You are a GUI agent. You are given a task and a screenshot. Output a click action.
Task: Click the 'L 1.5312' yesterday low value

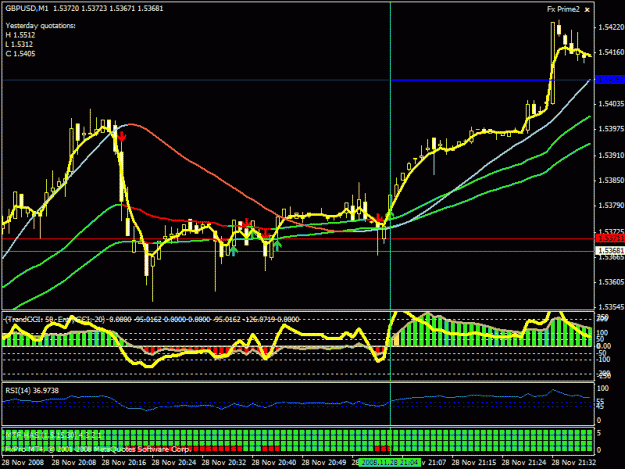(19, 44)
